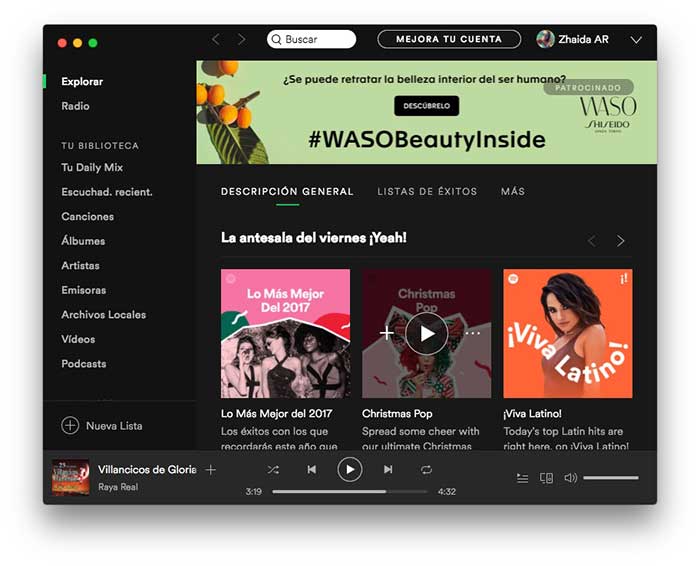Open Artistas in the library

coord(80,266)
